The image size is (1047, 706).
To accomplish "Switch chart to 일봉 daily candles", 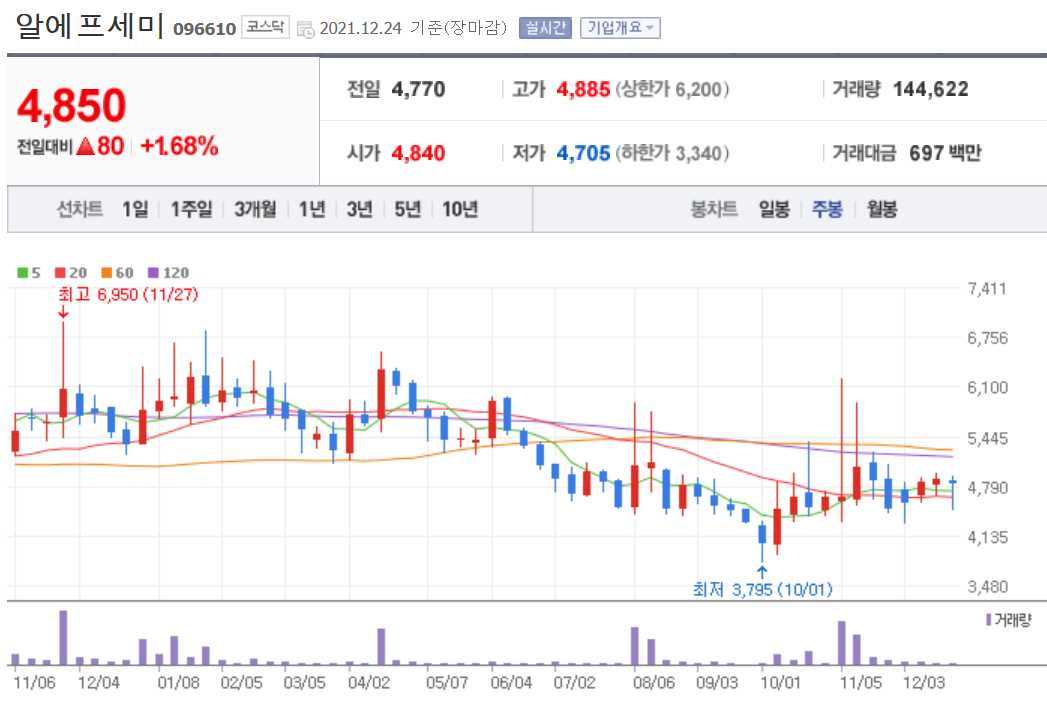I will coord(775,210).
